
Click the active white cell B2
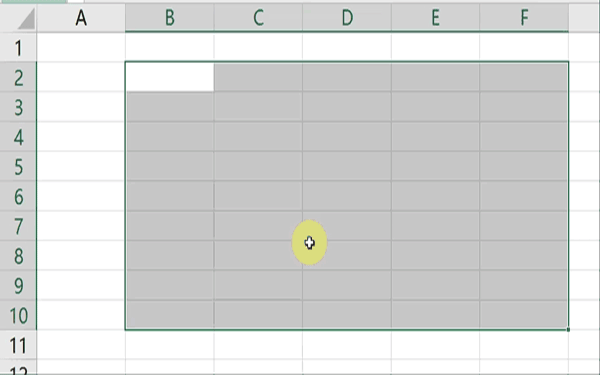[170, 77]
